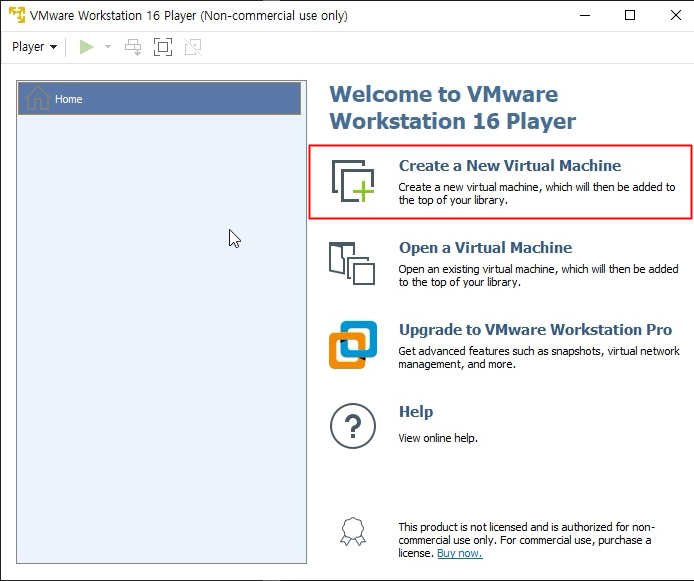Click 'Get advanced features such as snapshots' text
This screenshot has width=694, height=581.
(539, 358)
